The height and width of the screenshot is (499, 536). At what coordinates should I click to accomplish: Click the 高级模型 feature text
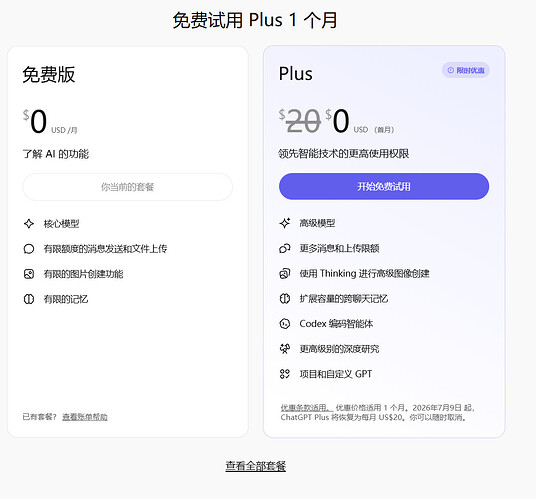[317, 223]
